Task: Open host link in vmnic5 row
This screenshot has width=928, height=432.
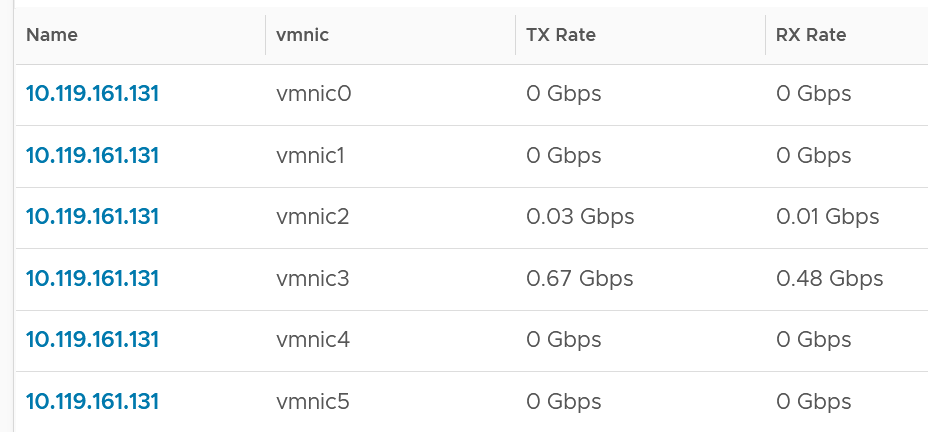Action: pyautogui.click(x=92, y=401)
